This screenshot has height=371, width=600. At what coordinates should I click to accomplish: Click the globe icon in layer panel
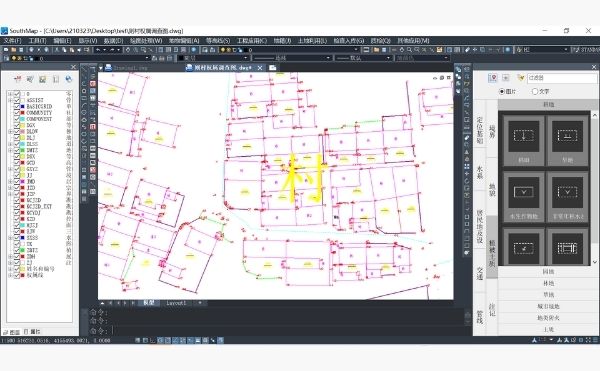[x=68, y=79]
